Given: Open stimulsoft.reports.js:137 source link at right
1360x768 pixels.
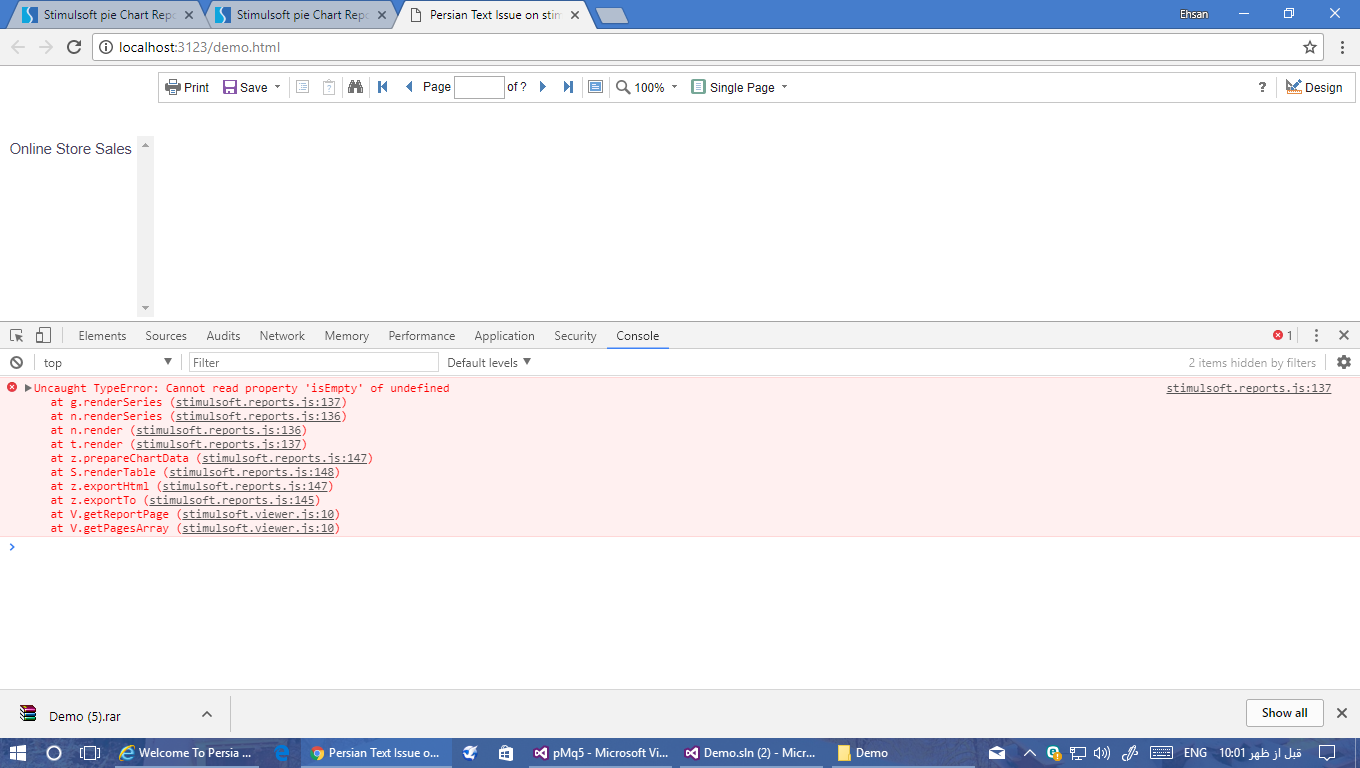Looking at the screenshot, I should click(1248, 388).
